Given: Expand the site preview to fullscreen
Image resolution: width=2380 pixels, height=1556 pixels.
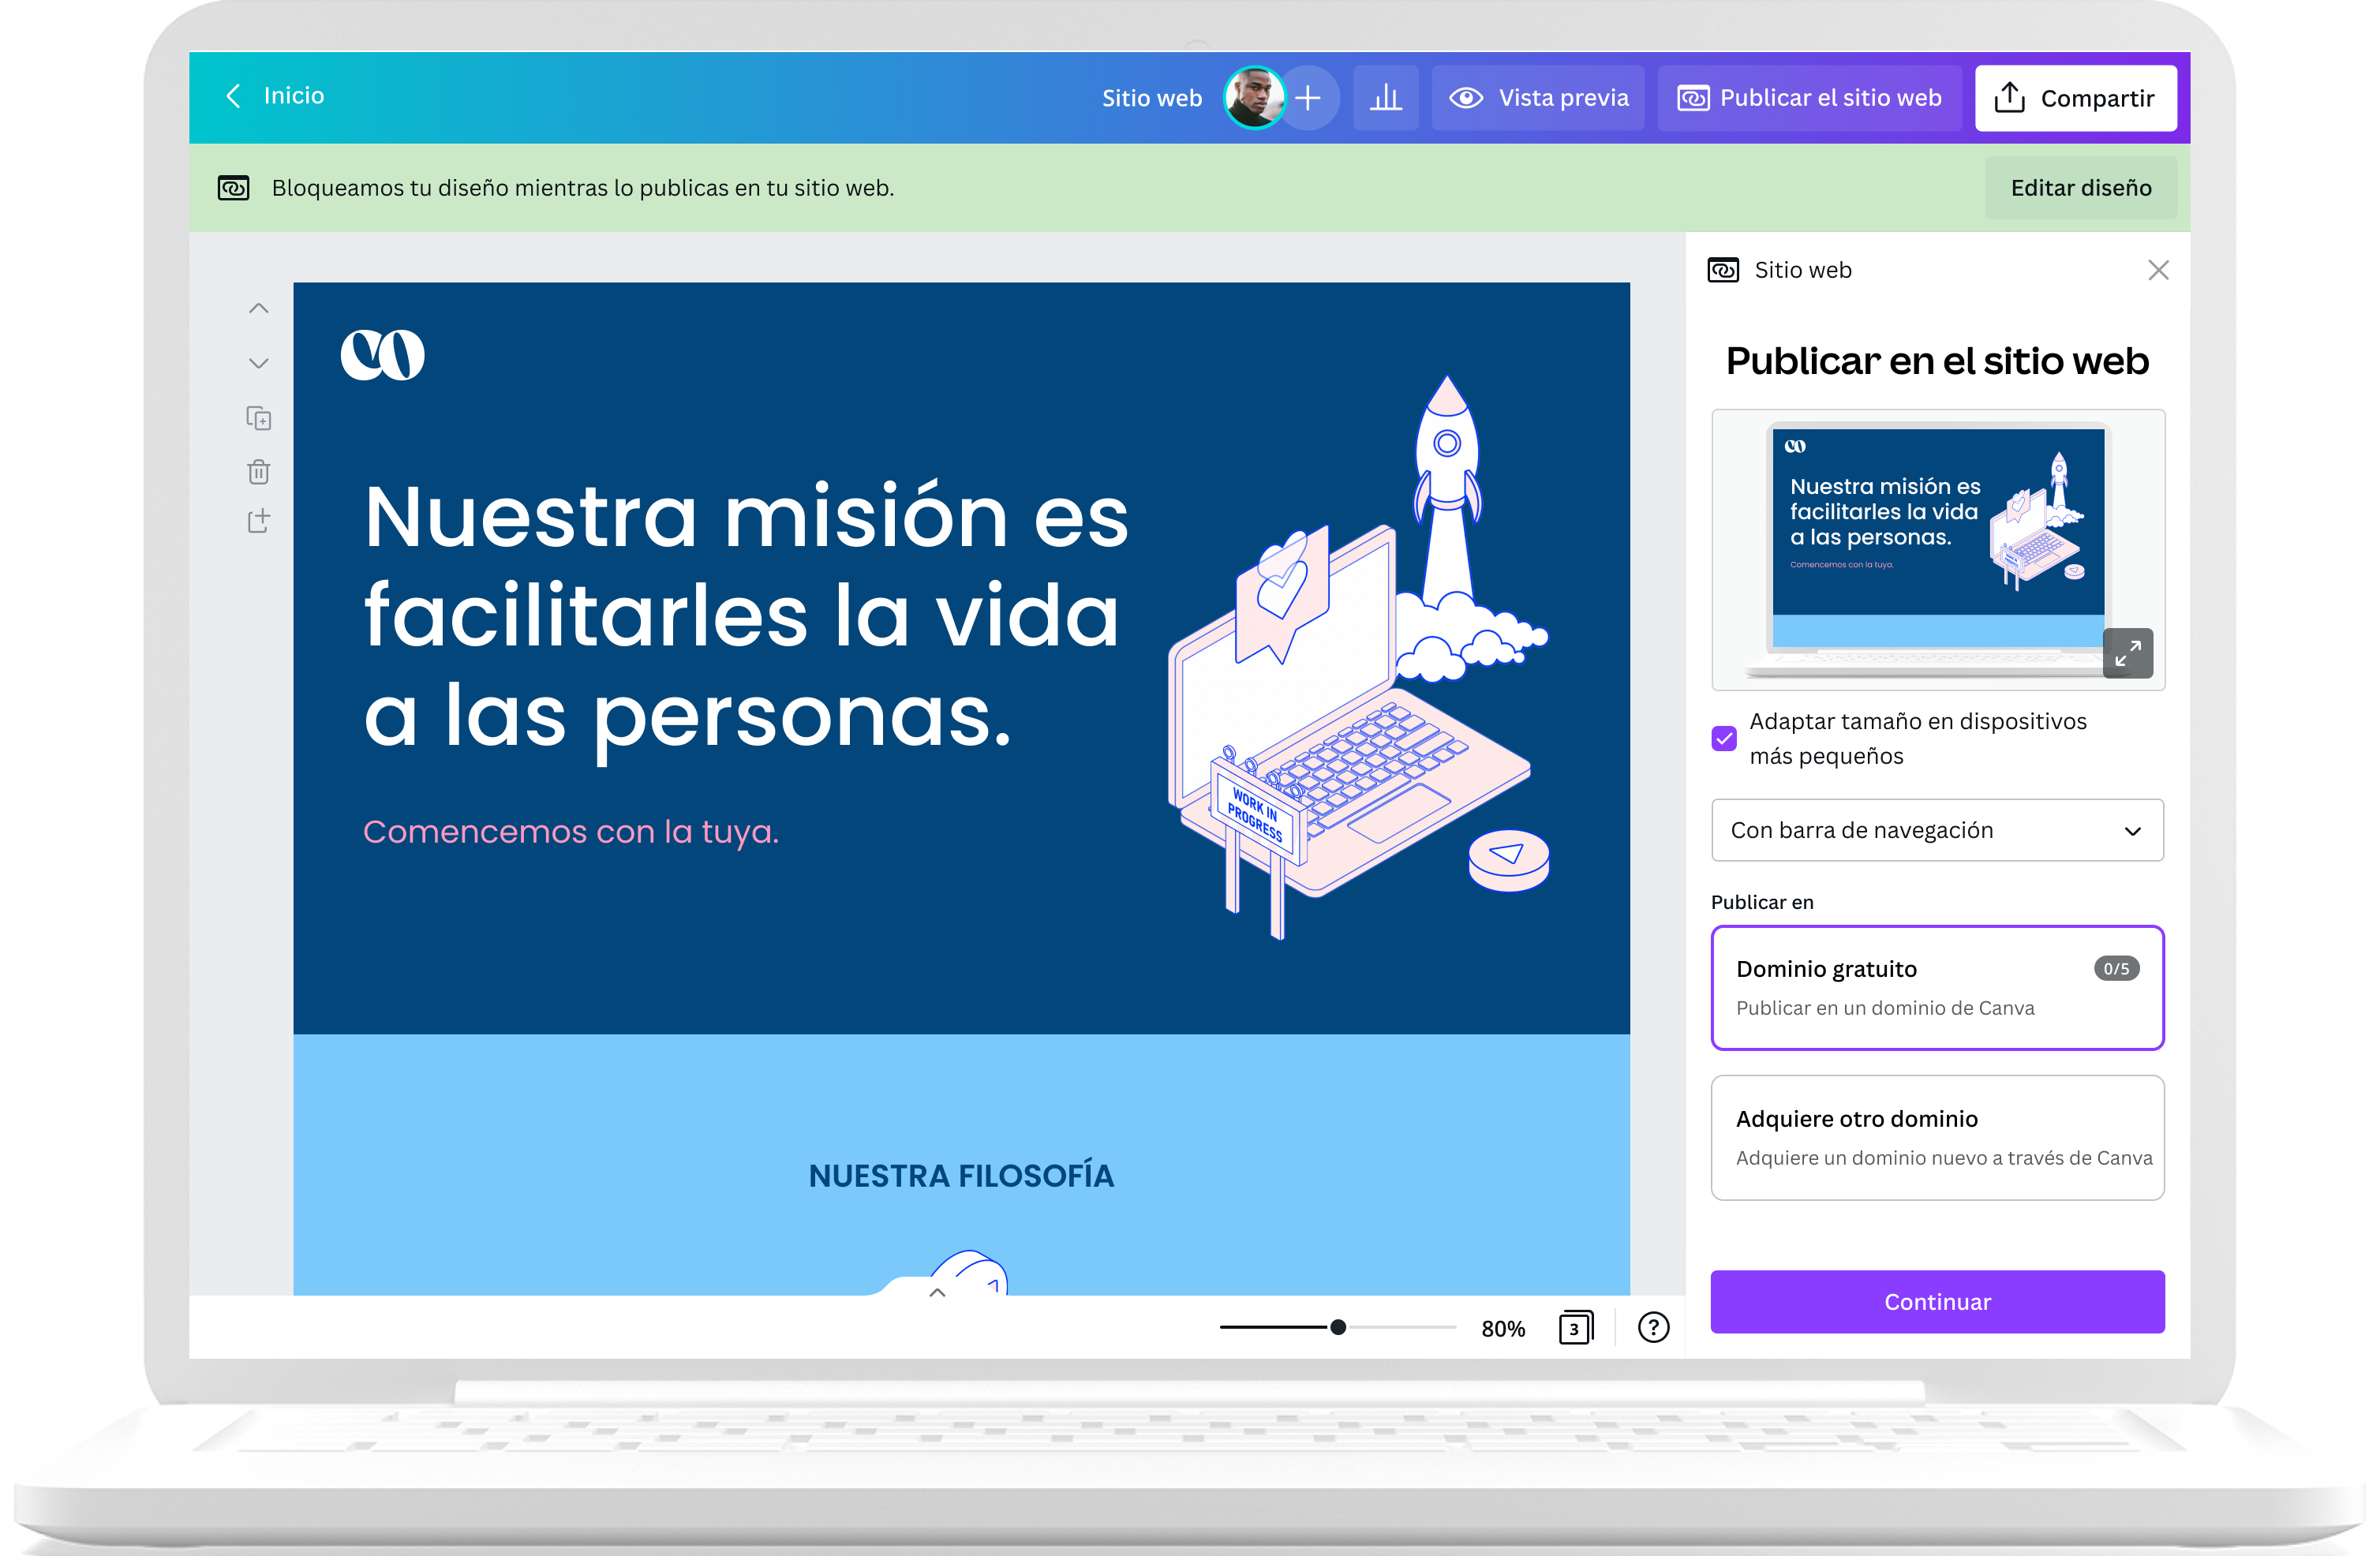Looking at the screenshot, I should [2128, 652].
